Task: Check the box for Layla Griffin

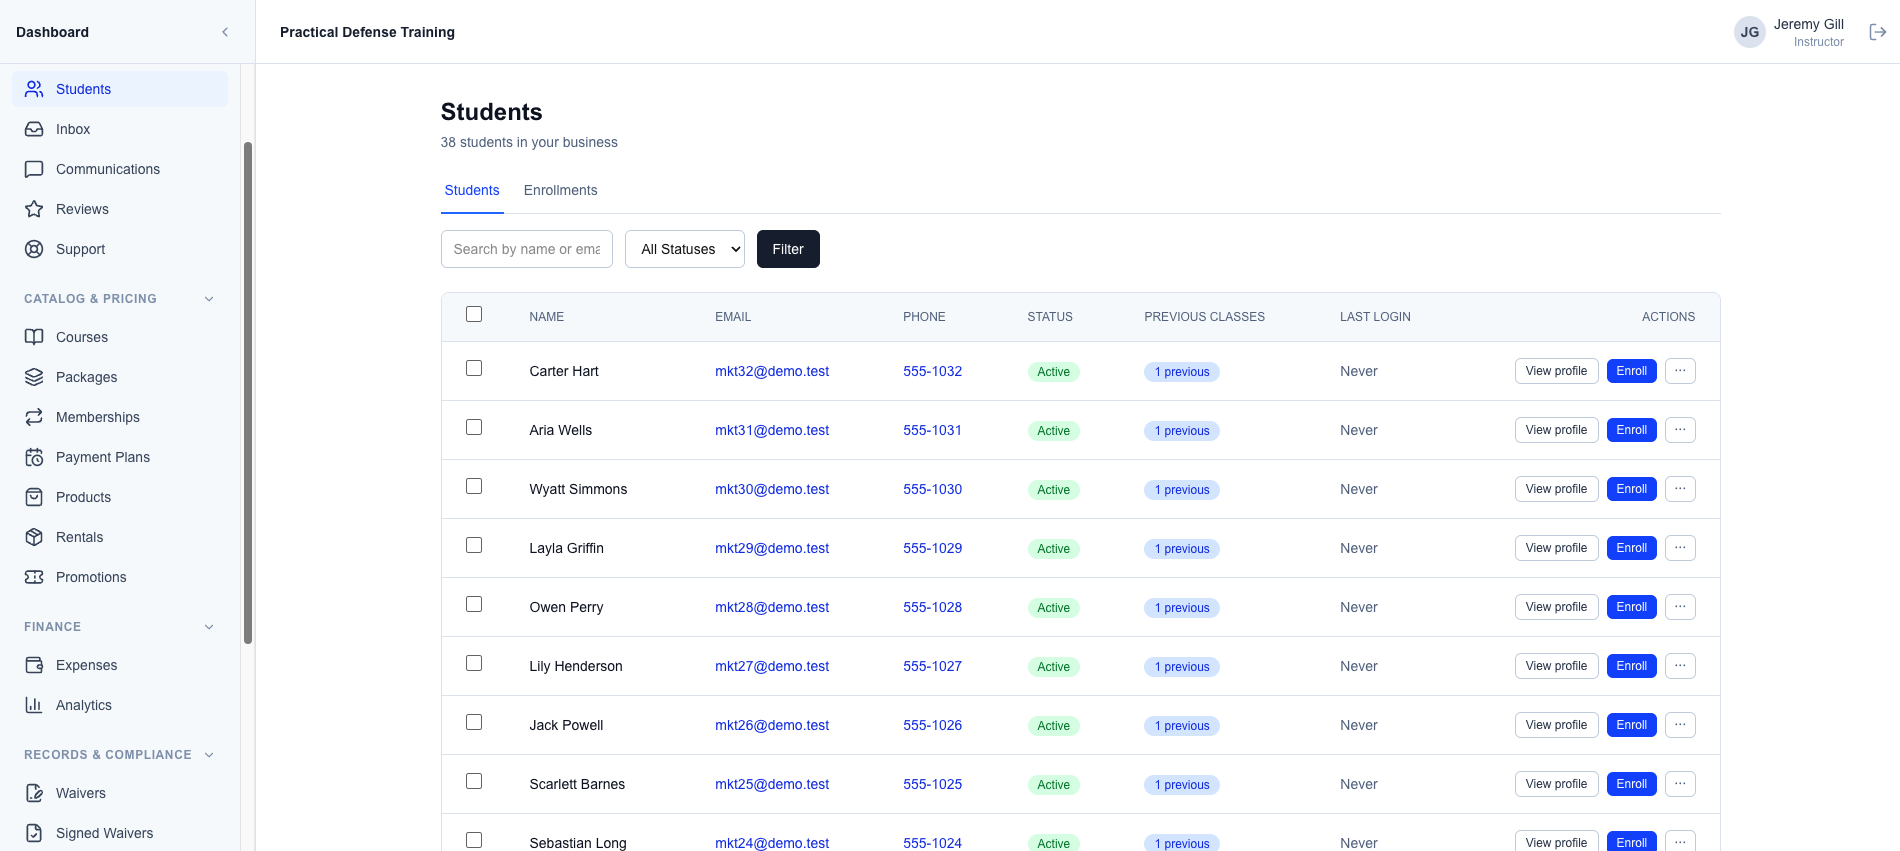Action: (474, 545)
